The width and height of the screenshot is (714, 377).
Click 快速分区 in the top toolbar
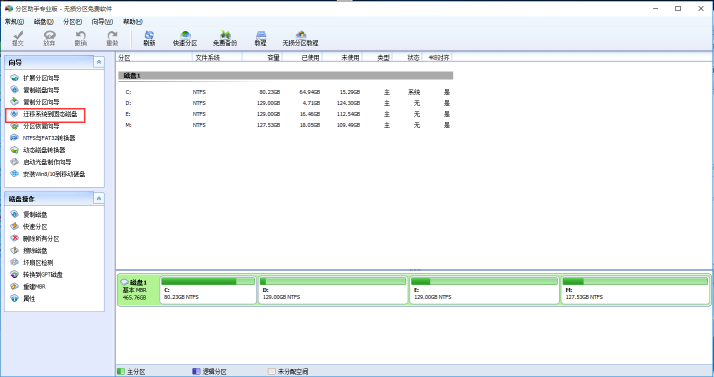(185, 38)
